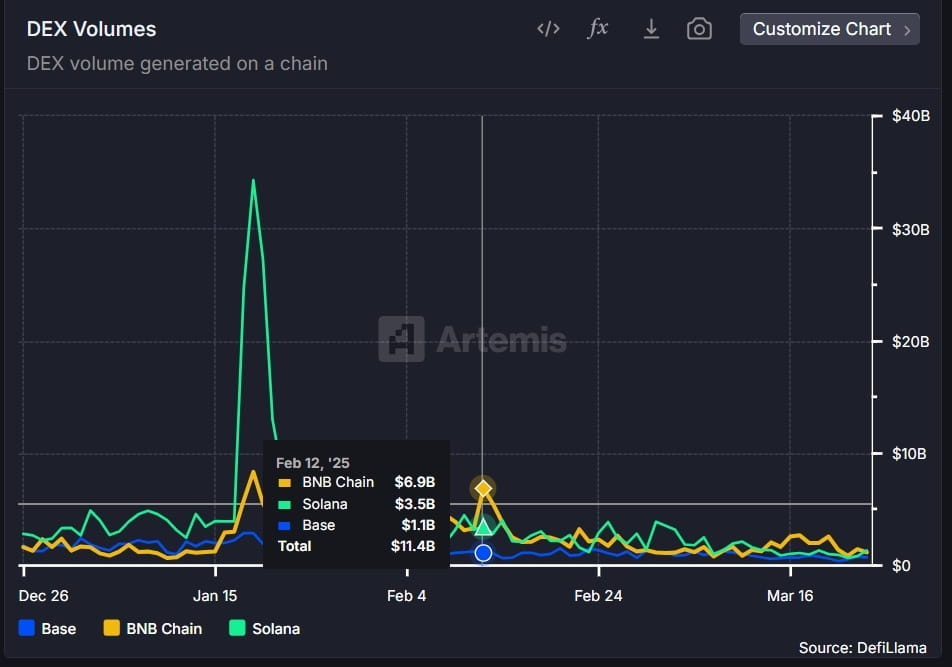Click the Solana peak in January
The image size is (952, 667).
pyautogui.click(x=253, y=180)
